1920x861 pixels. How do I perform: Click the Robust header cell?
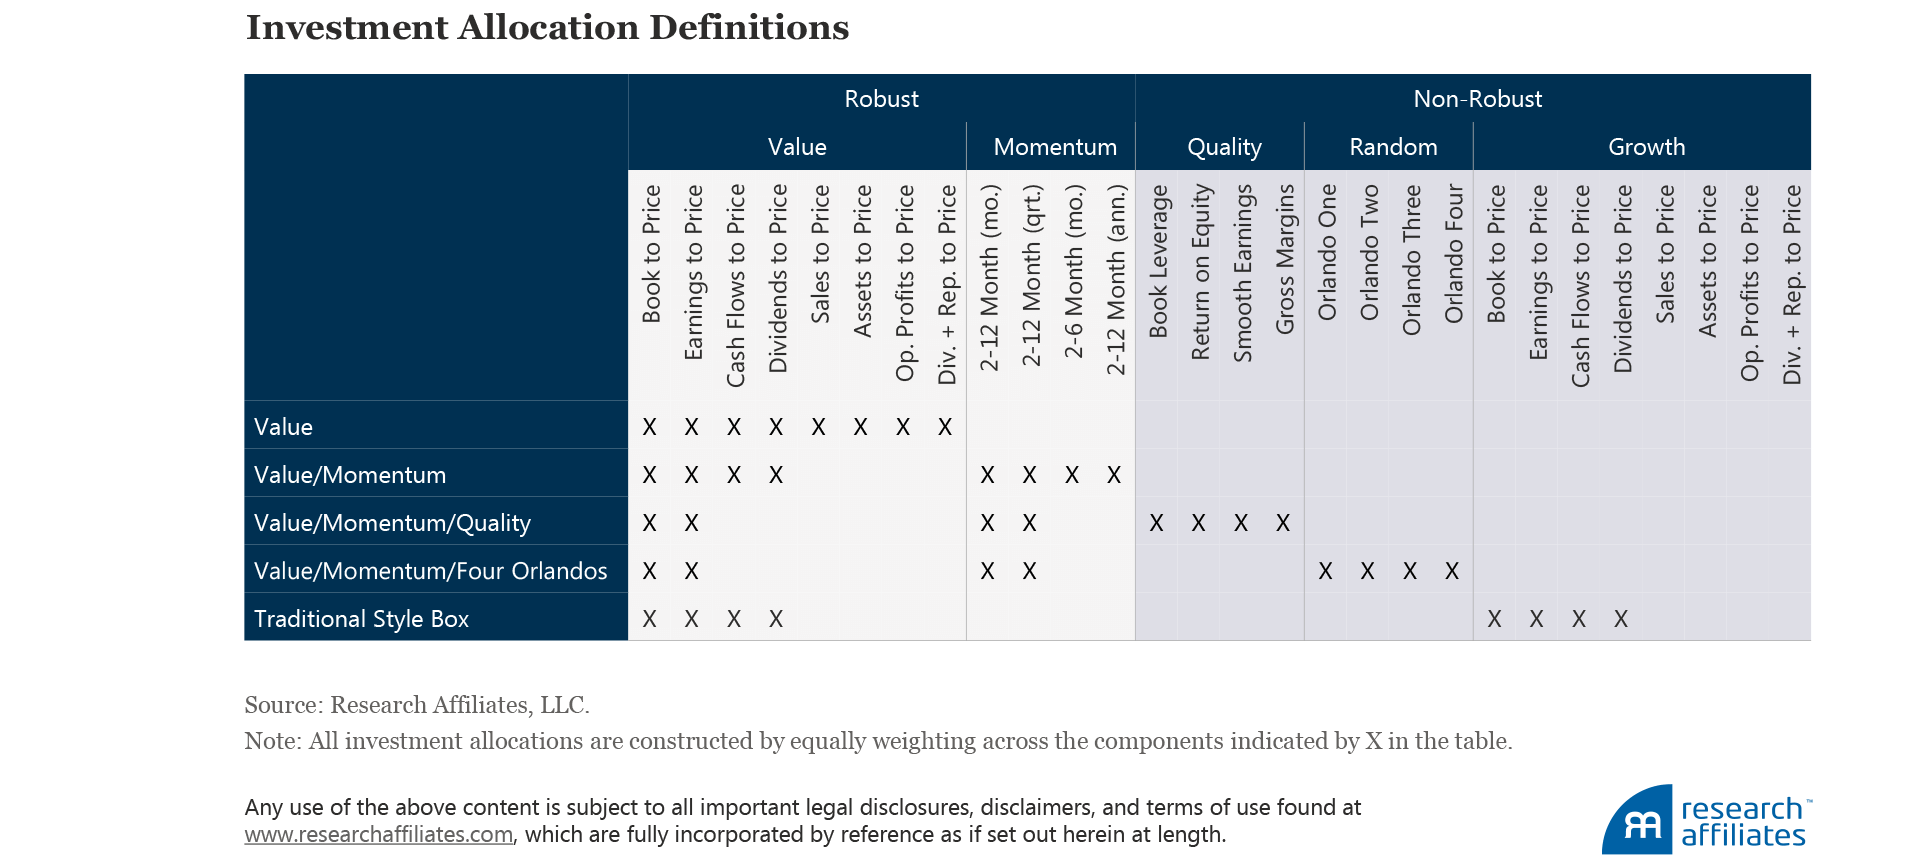881,99
